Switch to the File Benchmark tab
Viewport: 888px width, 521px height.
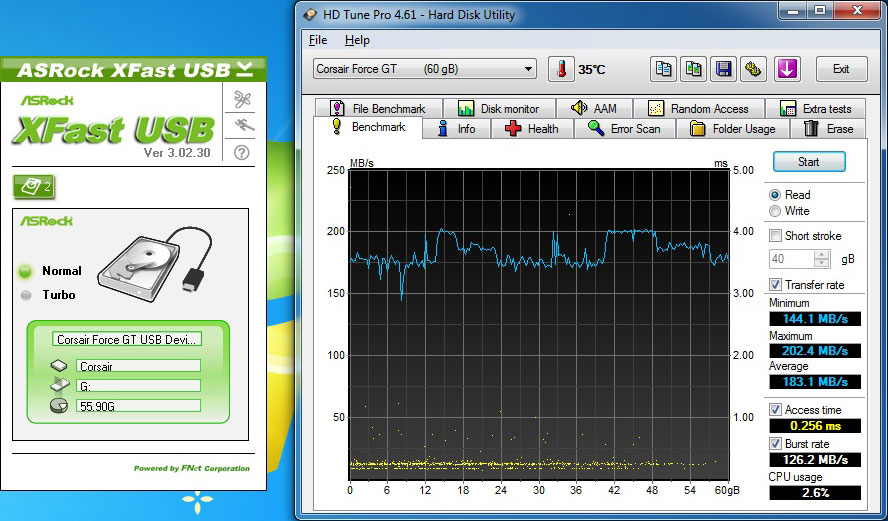378,108
